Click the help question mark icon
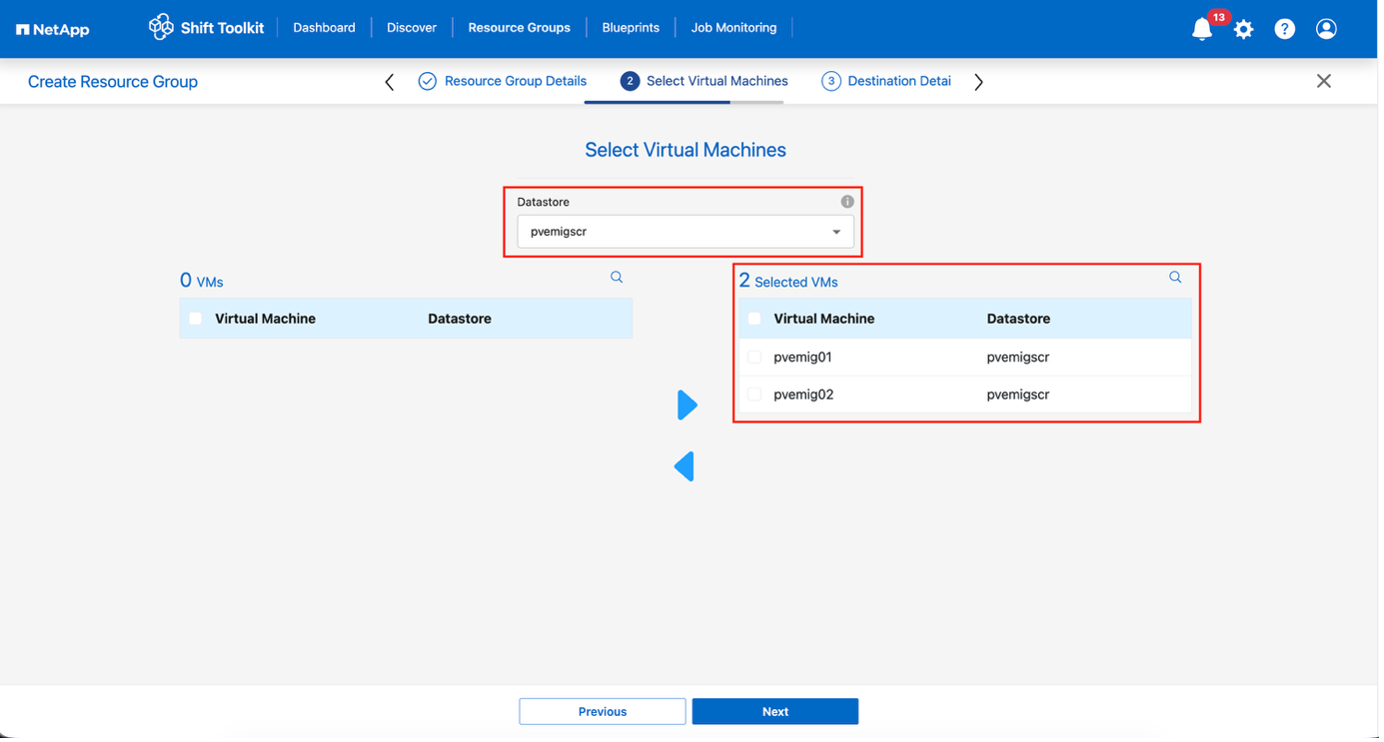This screenshot has width=1384, height=742. pyautogui.click(x=1284, y=29)
